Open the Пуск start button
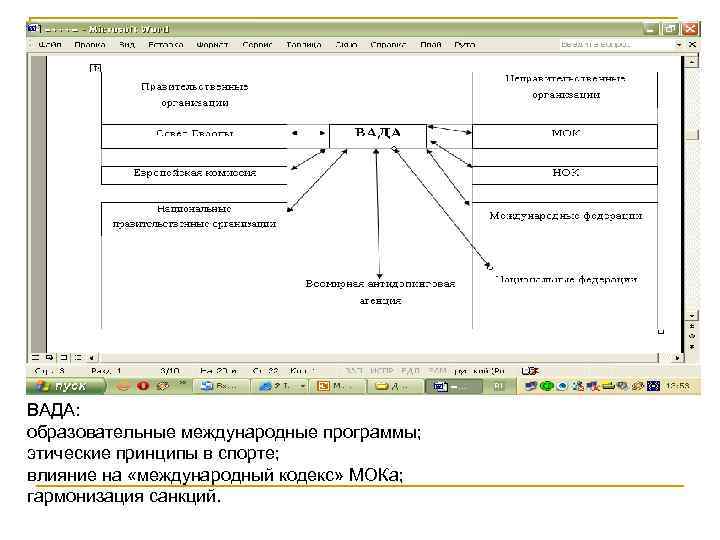Viewport: 720px width, 540px height. pyautogui.click(x=64, y=386)
